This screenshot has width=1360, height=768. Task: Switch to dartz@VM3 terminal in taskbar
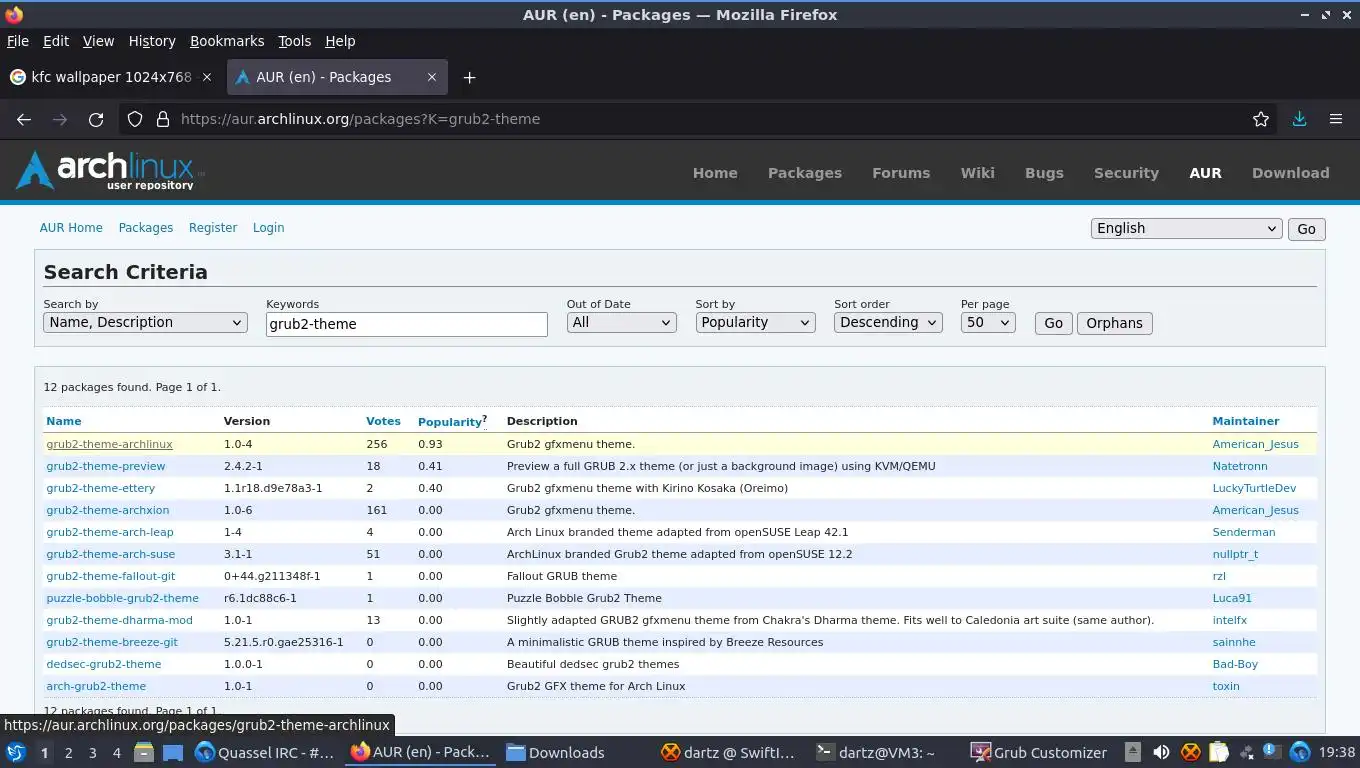coord(876,753)
